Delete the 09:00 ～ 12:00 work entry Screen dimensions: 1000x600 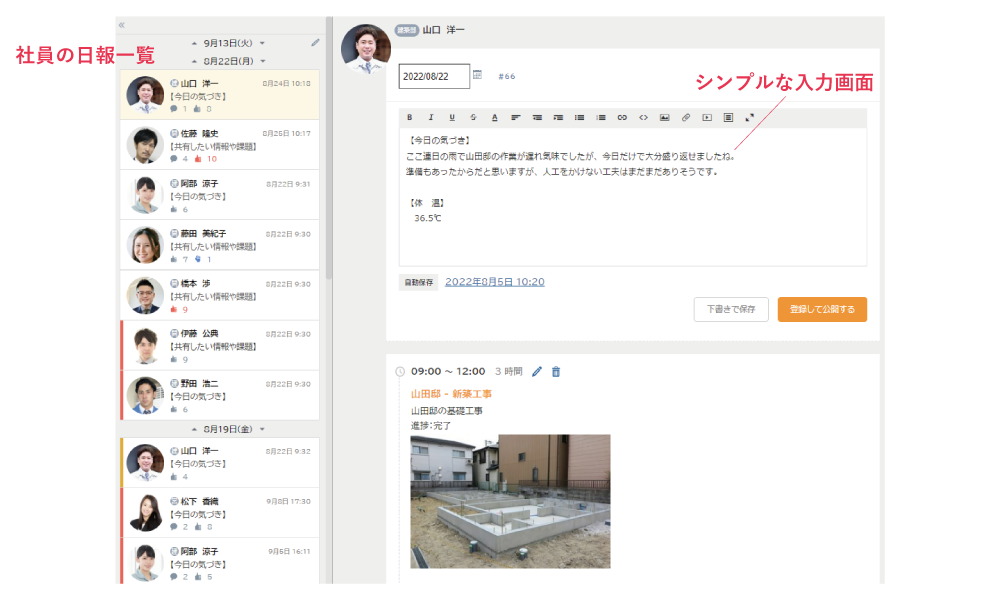pyautogui.click(x=556, y=372)
